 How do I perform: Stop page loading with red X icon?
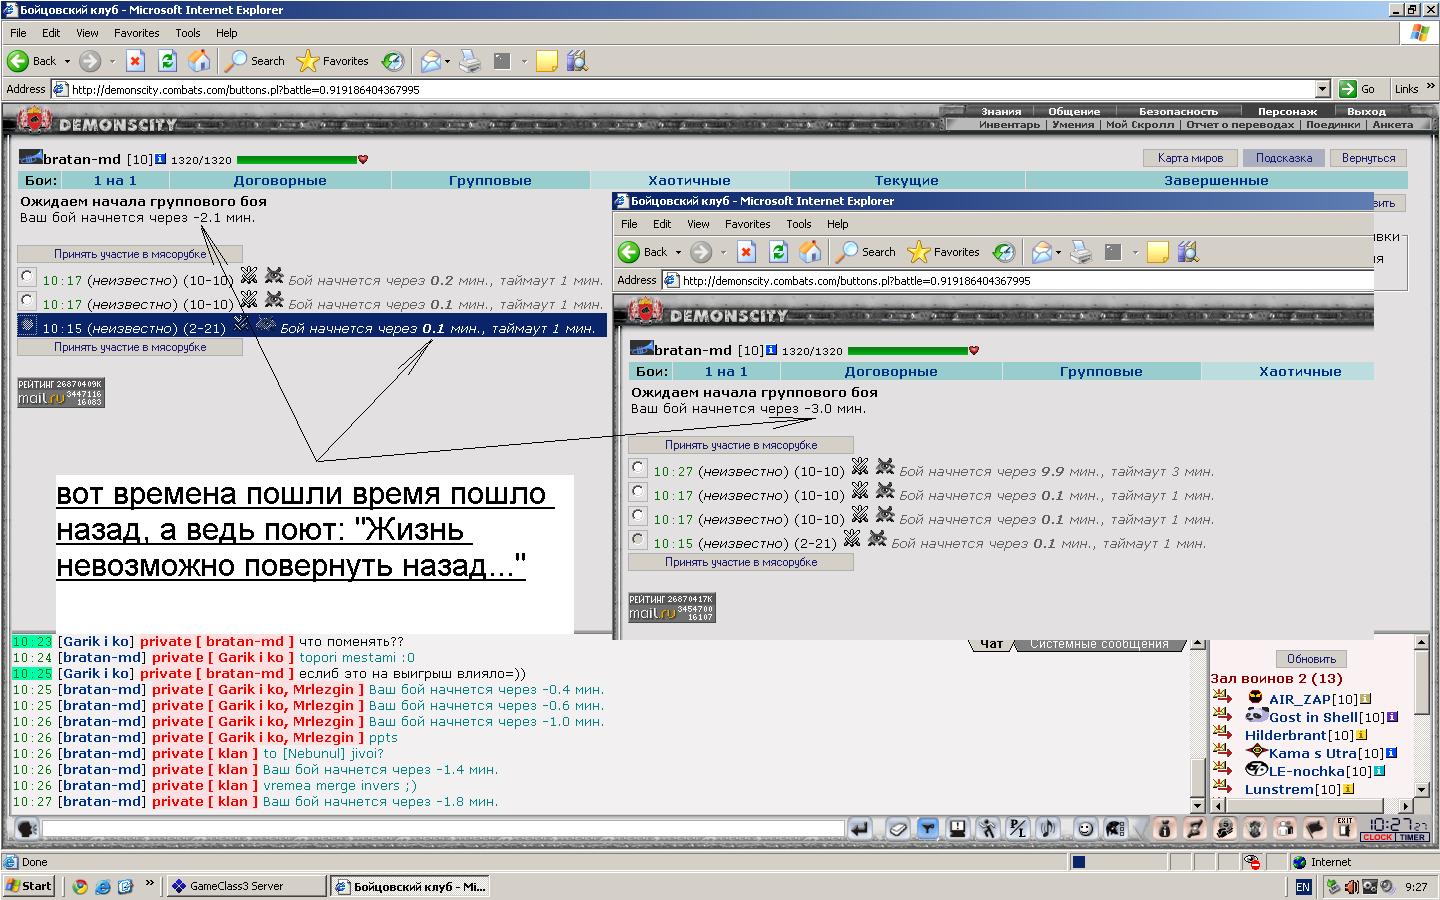click(136, 61)
